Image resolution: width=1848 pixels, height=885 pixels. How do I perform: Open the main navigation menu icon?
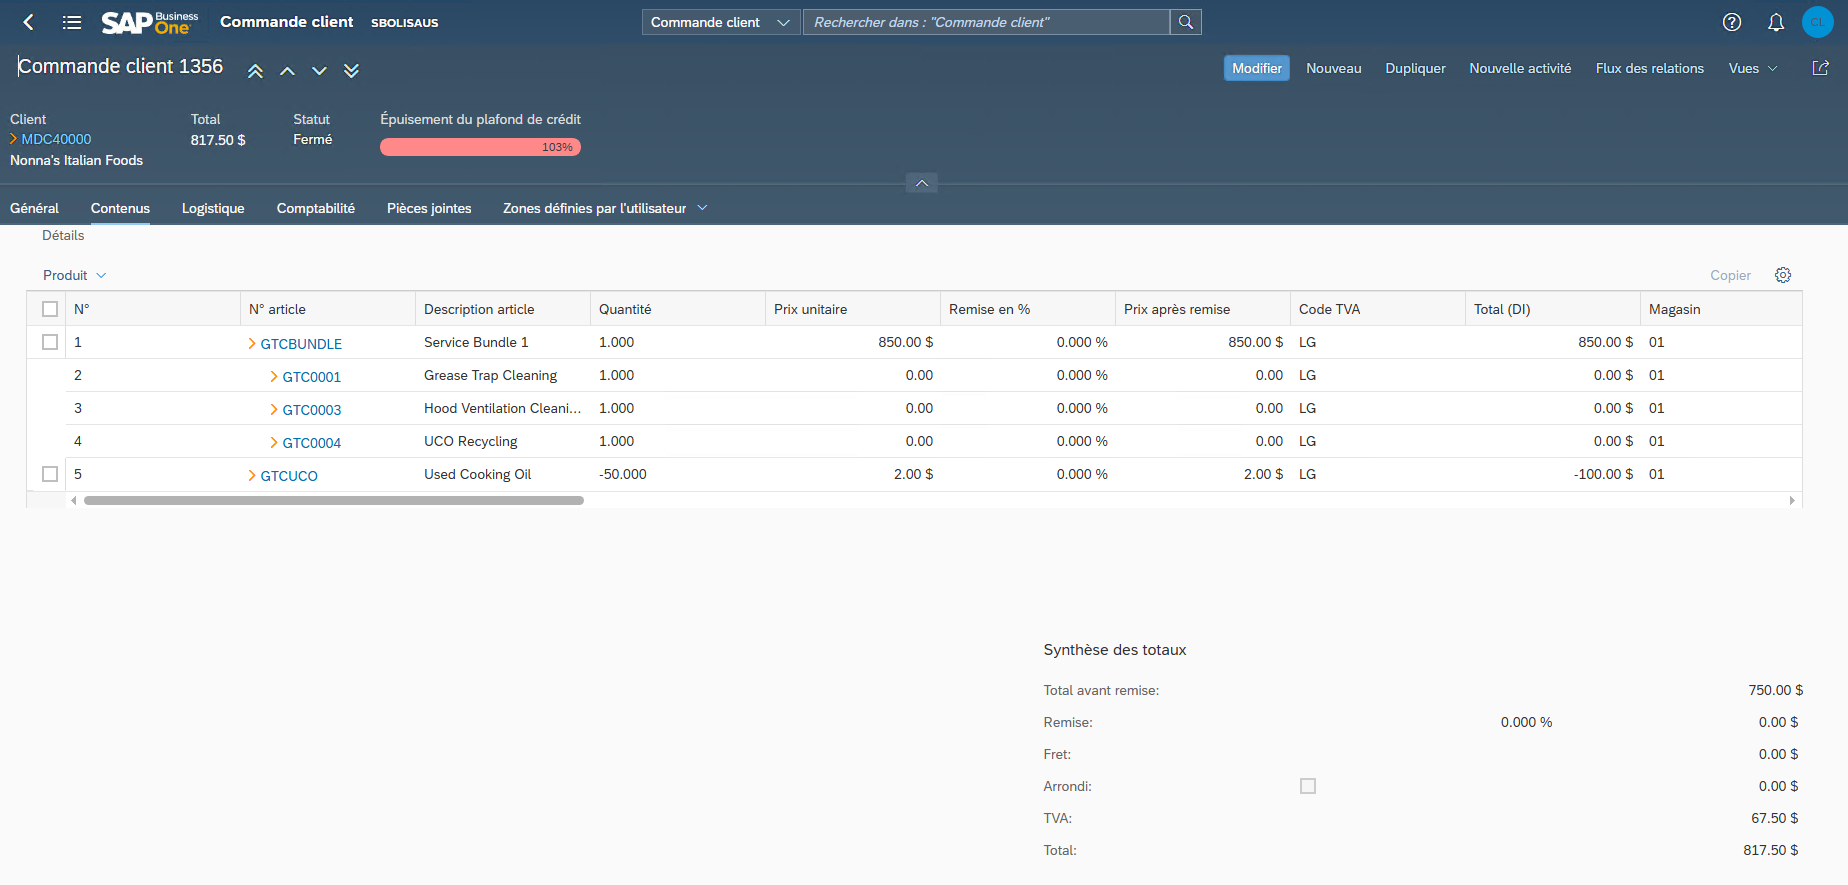point(72,22)
